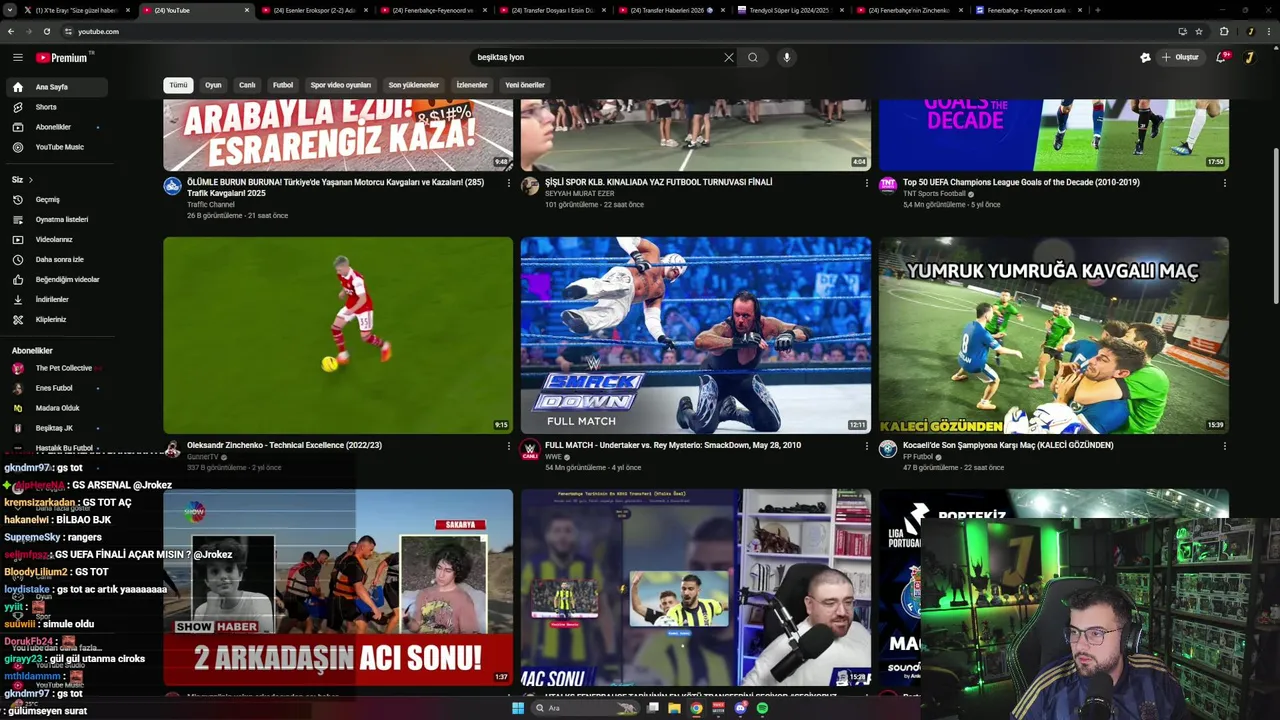Open more options for Şişli Spor turnuva video
This screenshot has height=720, width=1280.
(866, 183)
